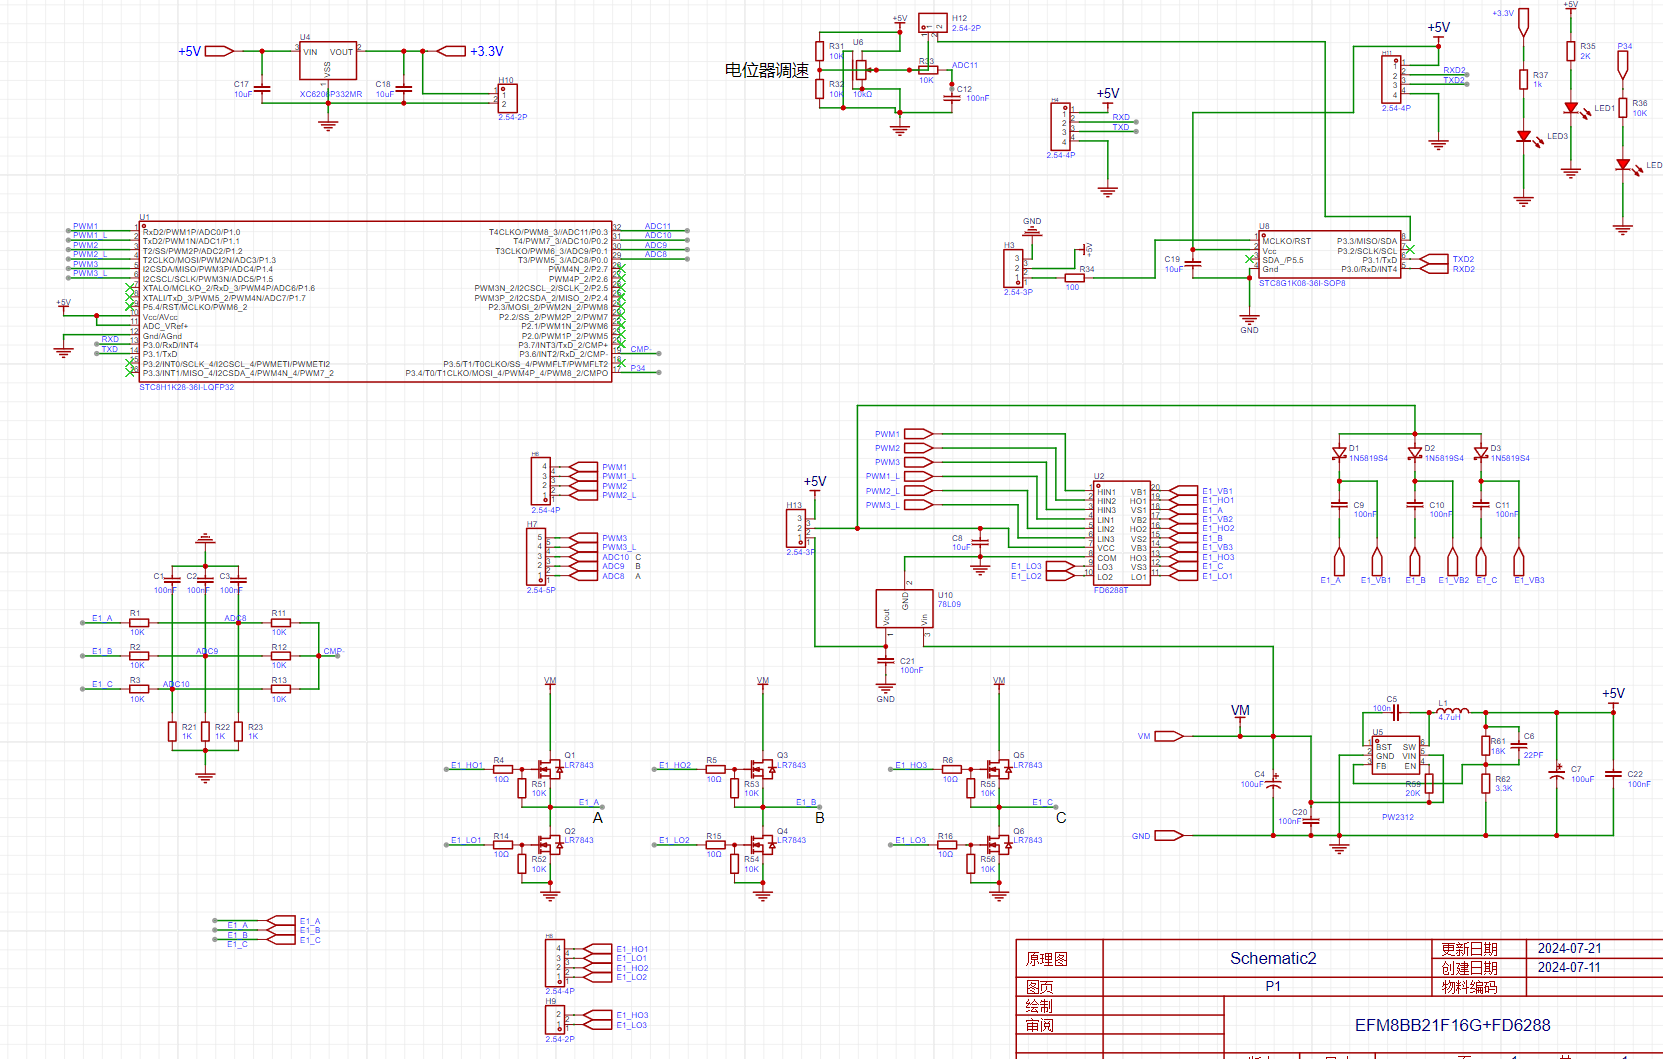Select the 更新日期 label
This screenshot has width=1663, height=1059.
pos(1469,949)
